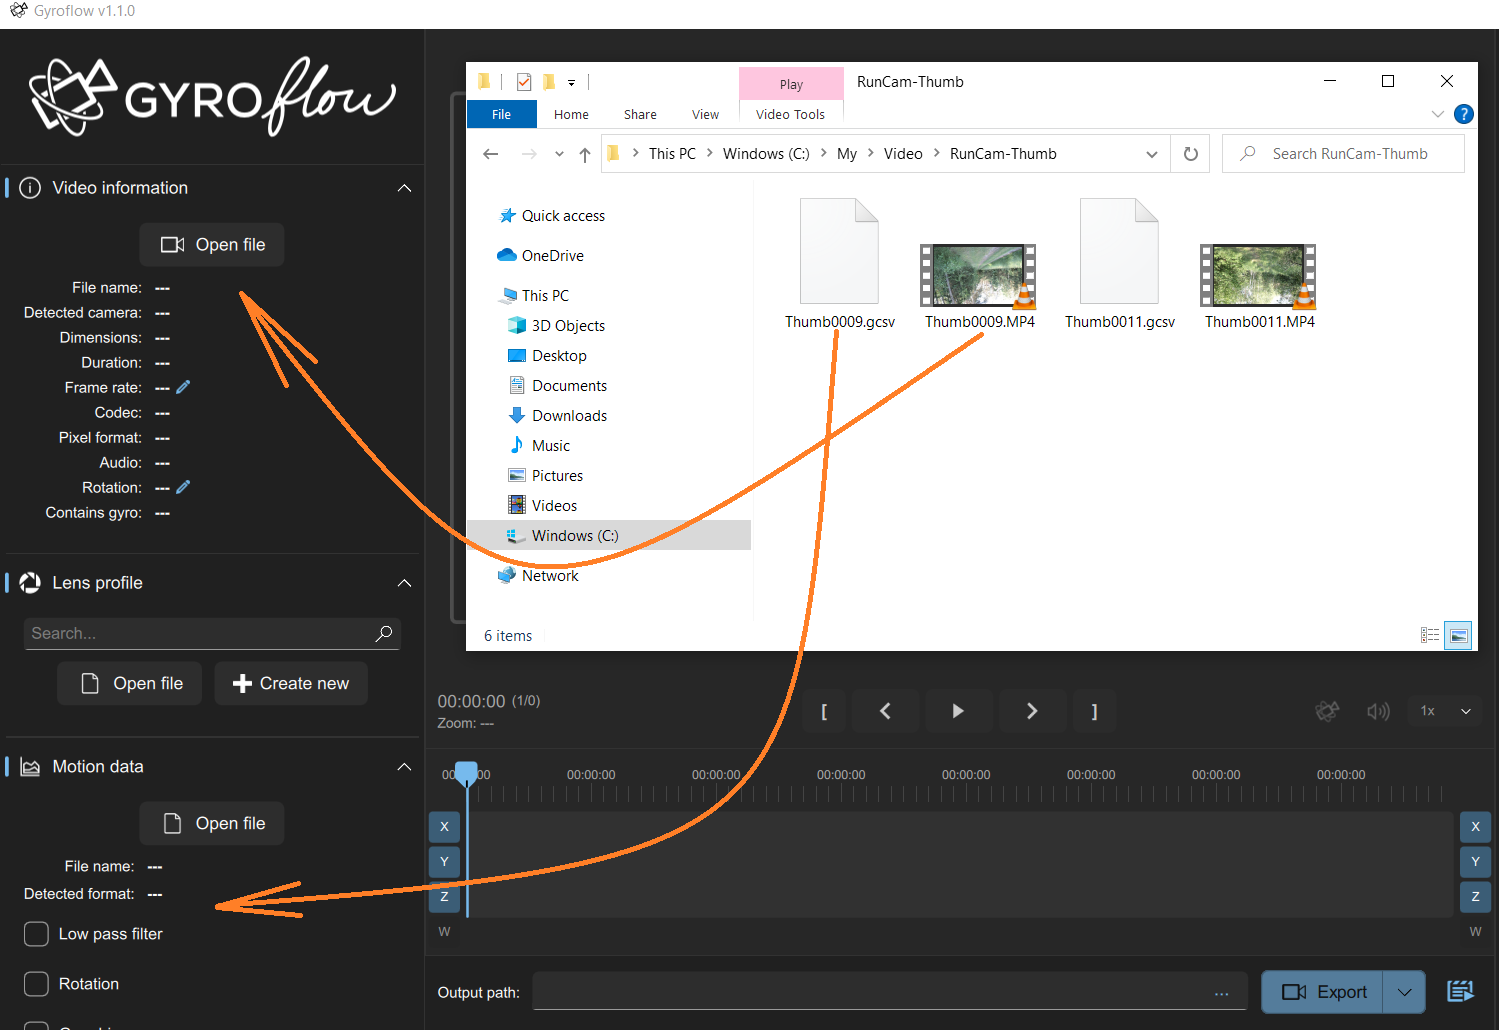Step to previous frame
The height and width of the screenshot is (1030, 1499).
(885, 711)
